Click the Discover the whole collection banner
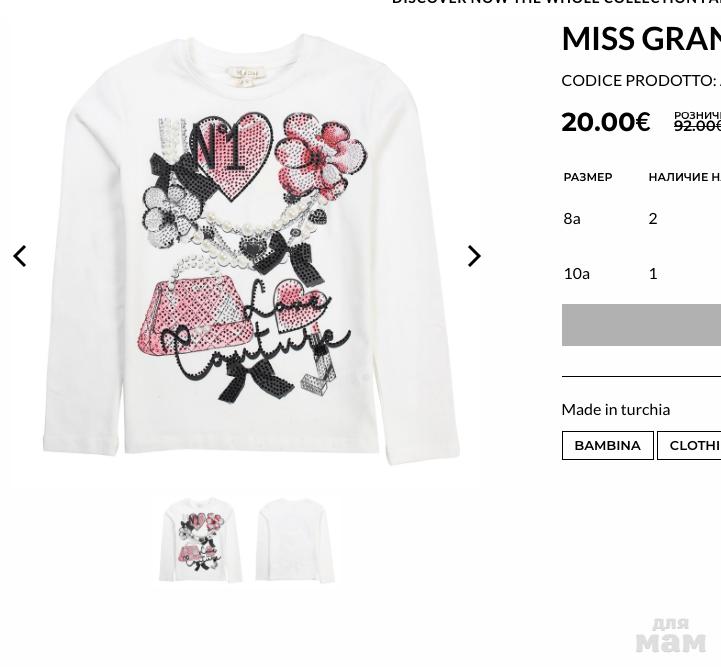Viewport: 721px width, 667px height. [556, 2]
